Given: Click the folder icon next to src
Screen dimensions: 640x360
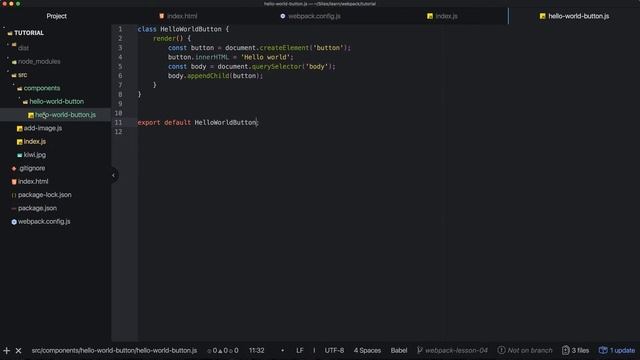Looking at the screenshot, I should [x=14, y=76].
